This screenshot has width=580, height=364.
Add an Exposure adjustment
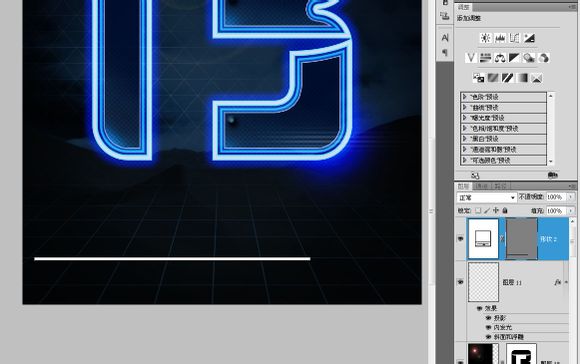point(529,38)
